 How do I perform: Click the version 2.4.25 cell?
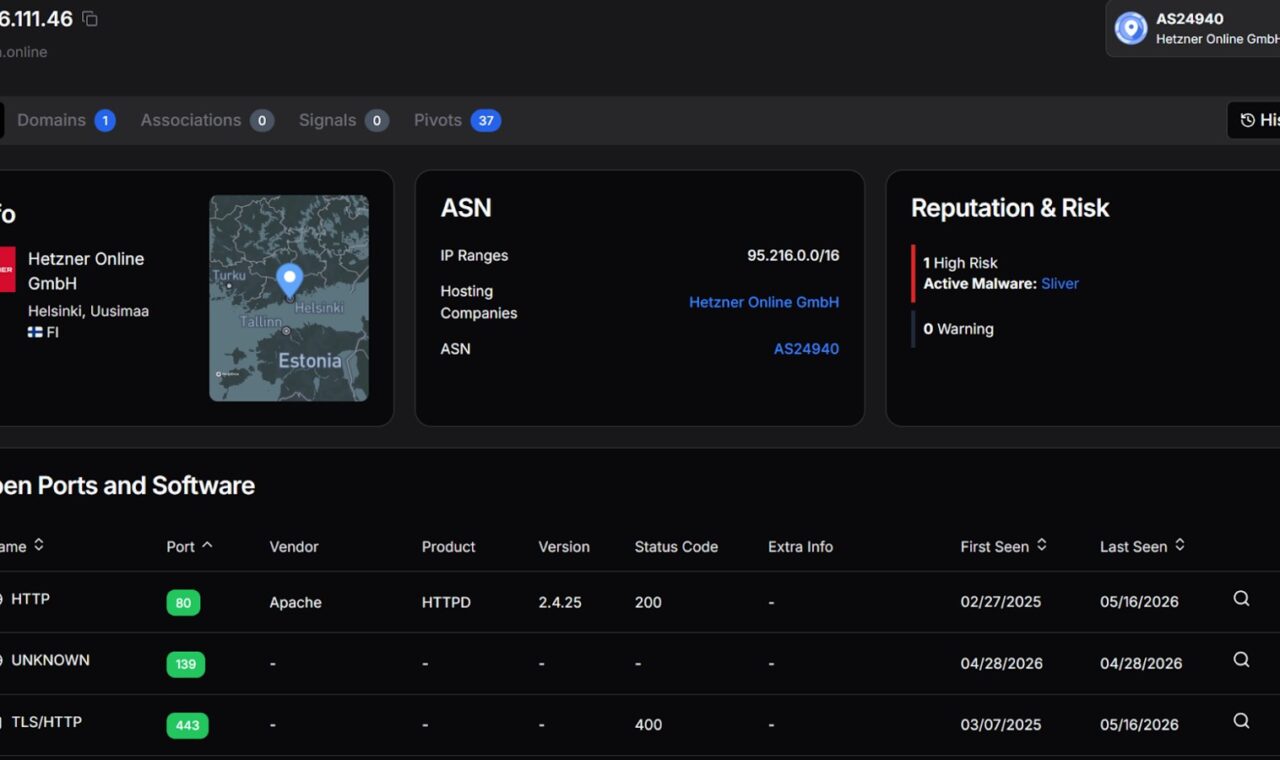[x=560, y=602]
